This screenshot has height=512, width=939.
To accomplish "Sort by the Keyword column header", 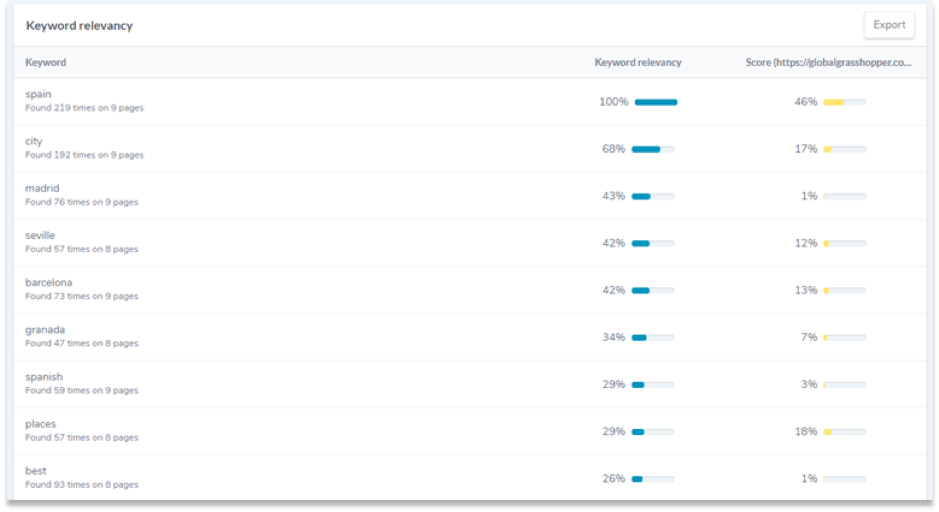I will [46, 62].
